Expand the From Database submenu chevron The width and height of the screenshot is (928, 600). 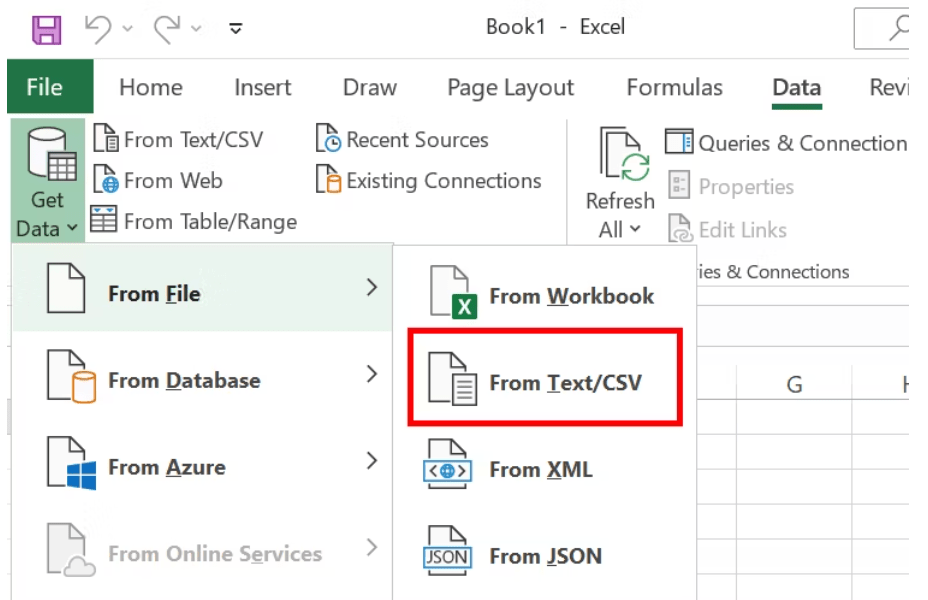[372, 374]
